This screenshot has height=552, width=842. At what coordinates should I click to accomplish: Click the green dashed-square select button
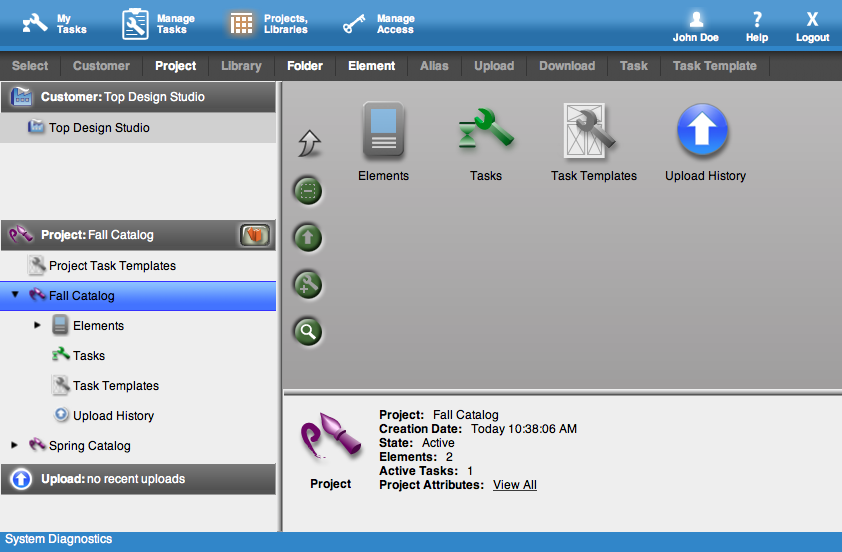pyautogui.click(x=307, y=191)
